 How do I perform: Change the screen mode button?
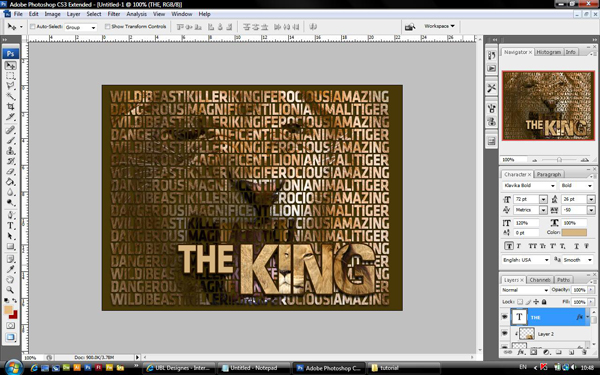(10, 337)
